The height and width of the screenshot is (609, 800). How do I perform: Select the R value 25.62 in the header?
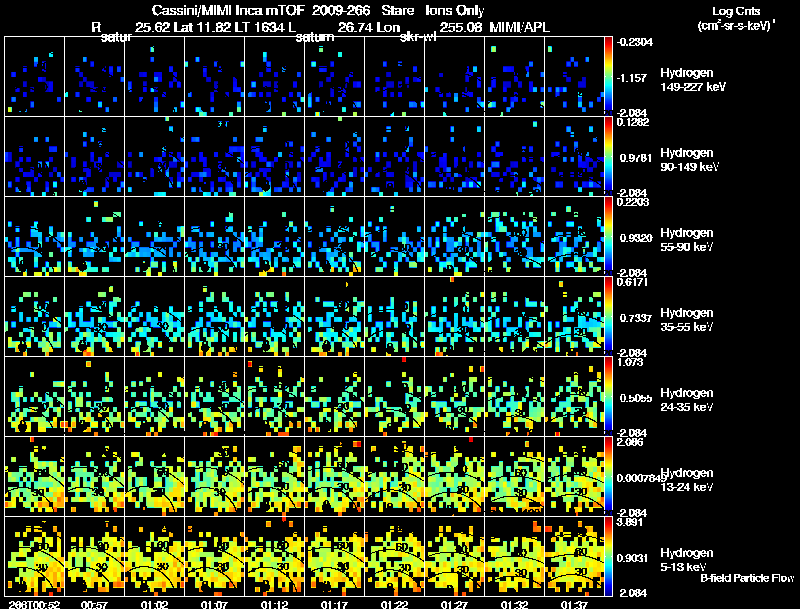[x=153, y=27]
